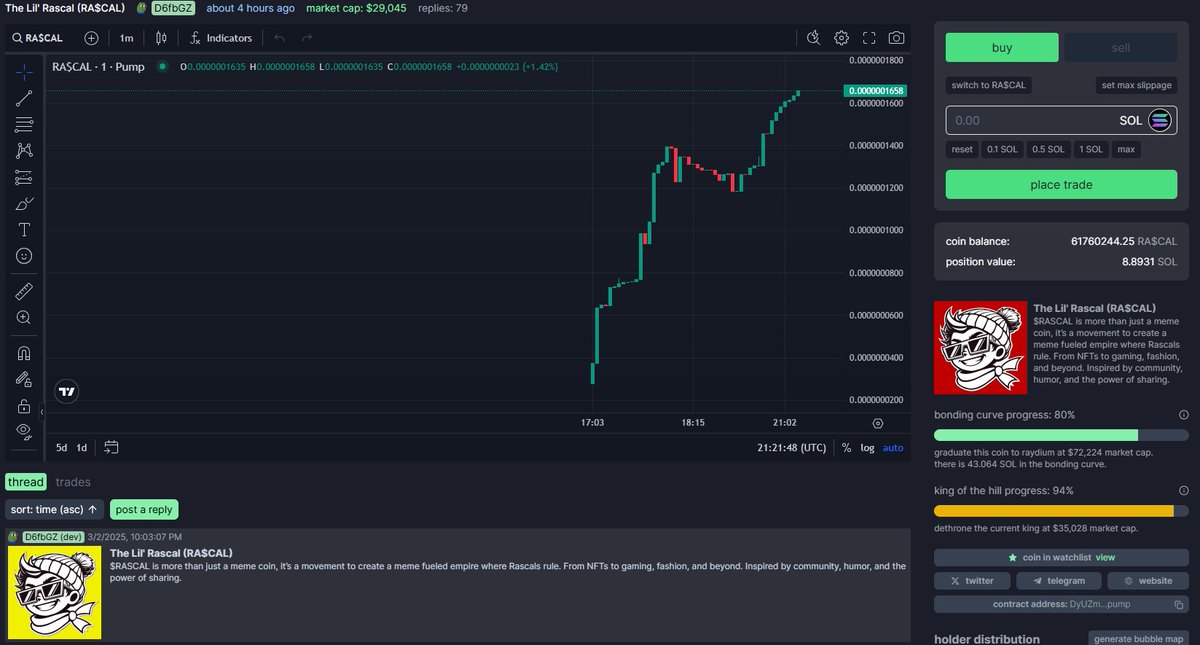
Task: Select the chart patterns tool
Action: (24, 151)
